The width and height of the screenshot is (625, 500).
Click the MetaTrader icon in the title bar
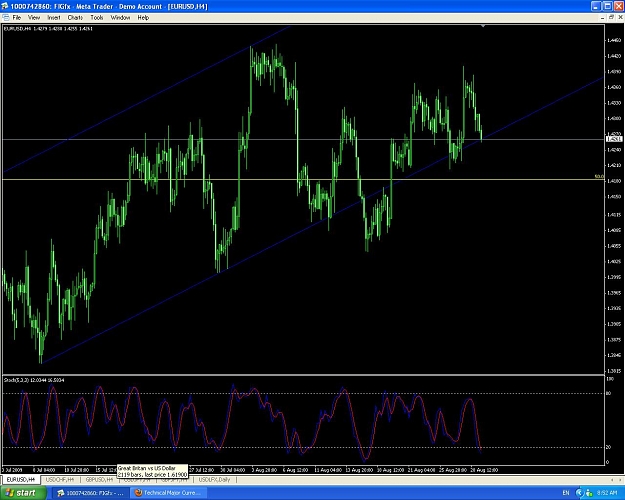tap(5, 6)
